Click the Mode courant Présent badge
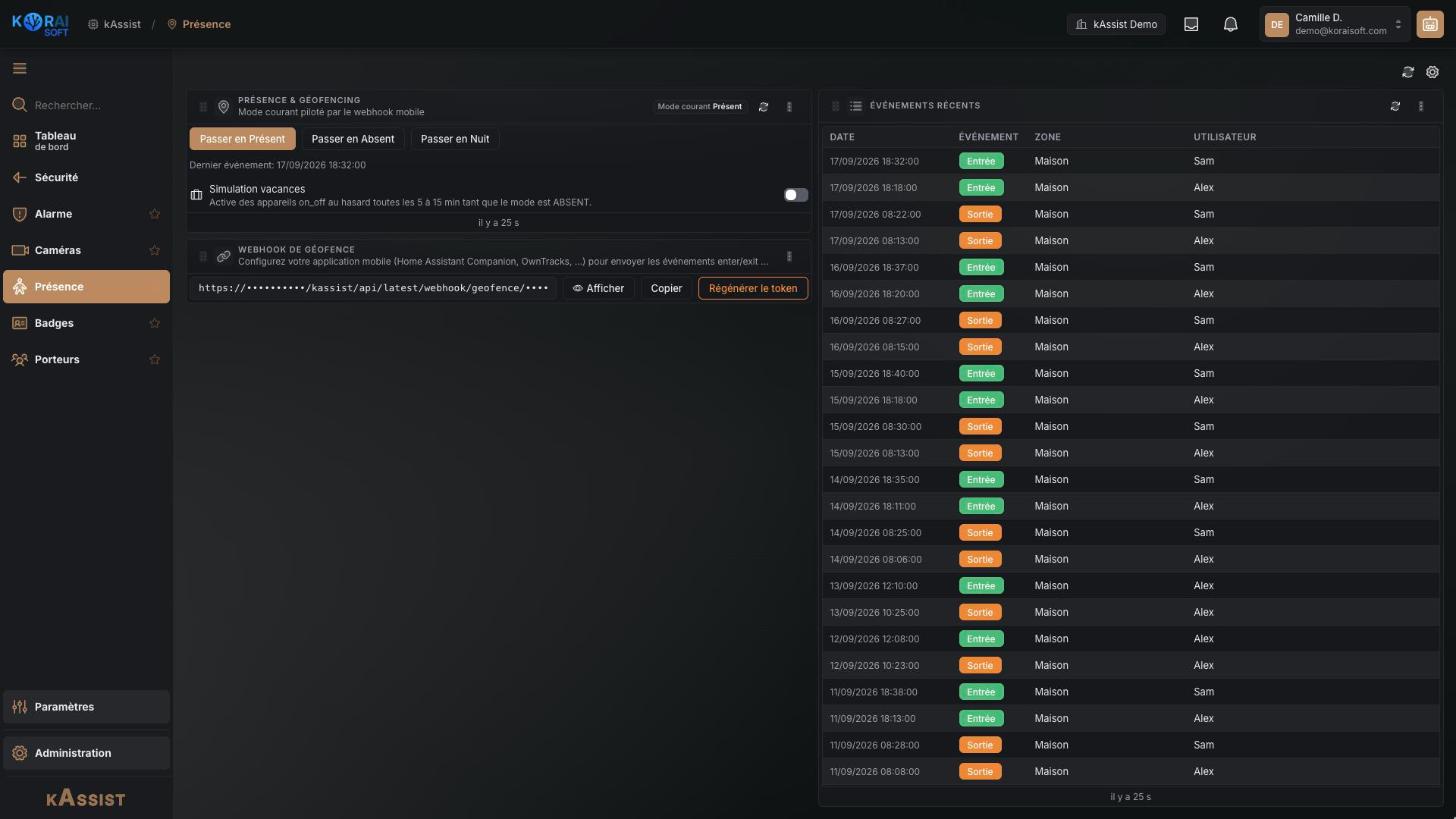The width and height of the screenshot is (1456, 819). tap(700, 107)
